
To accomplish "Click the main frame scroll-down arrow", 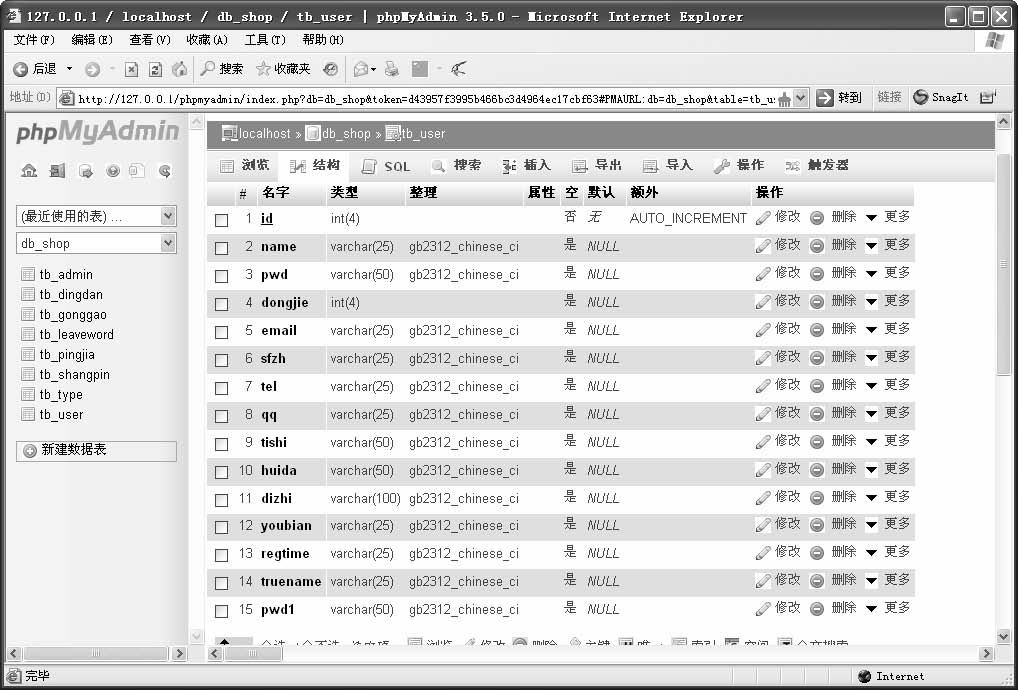I will (1003, 636).
